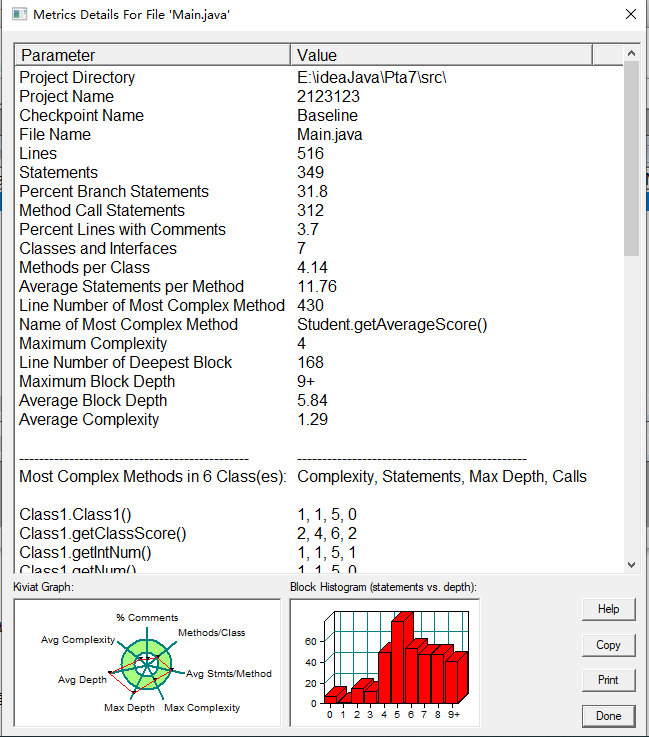Click the vertical scrollbar thumb

631,158
